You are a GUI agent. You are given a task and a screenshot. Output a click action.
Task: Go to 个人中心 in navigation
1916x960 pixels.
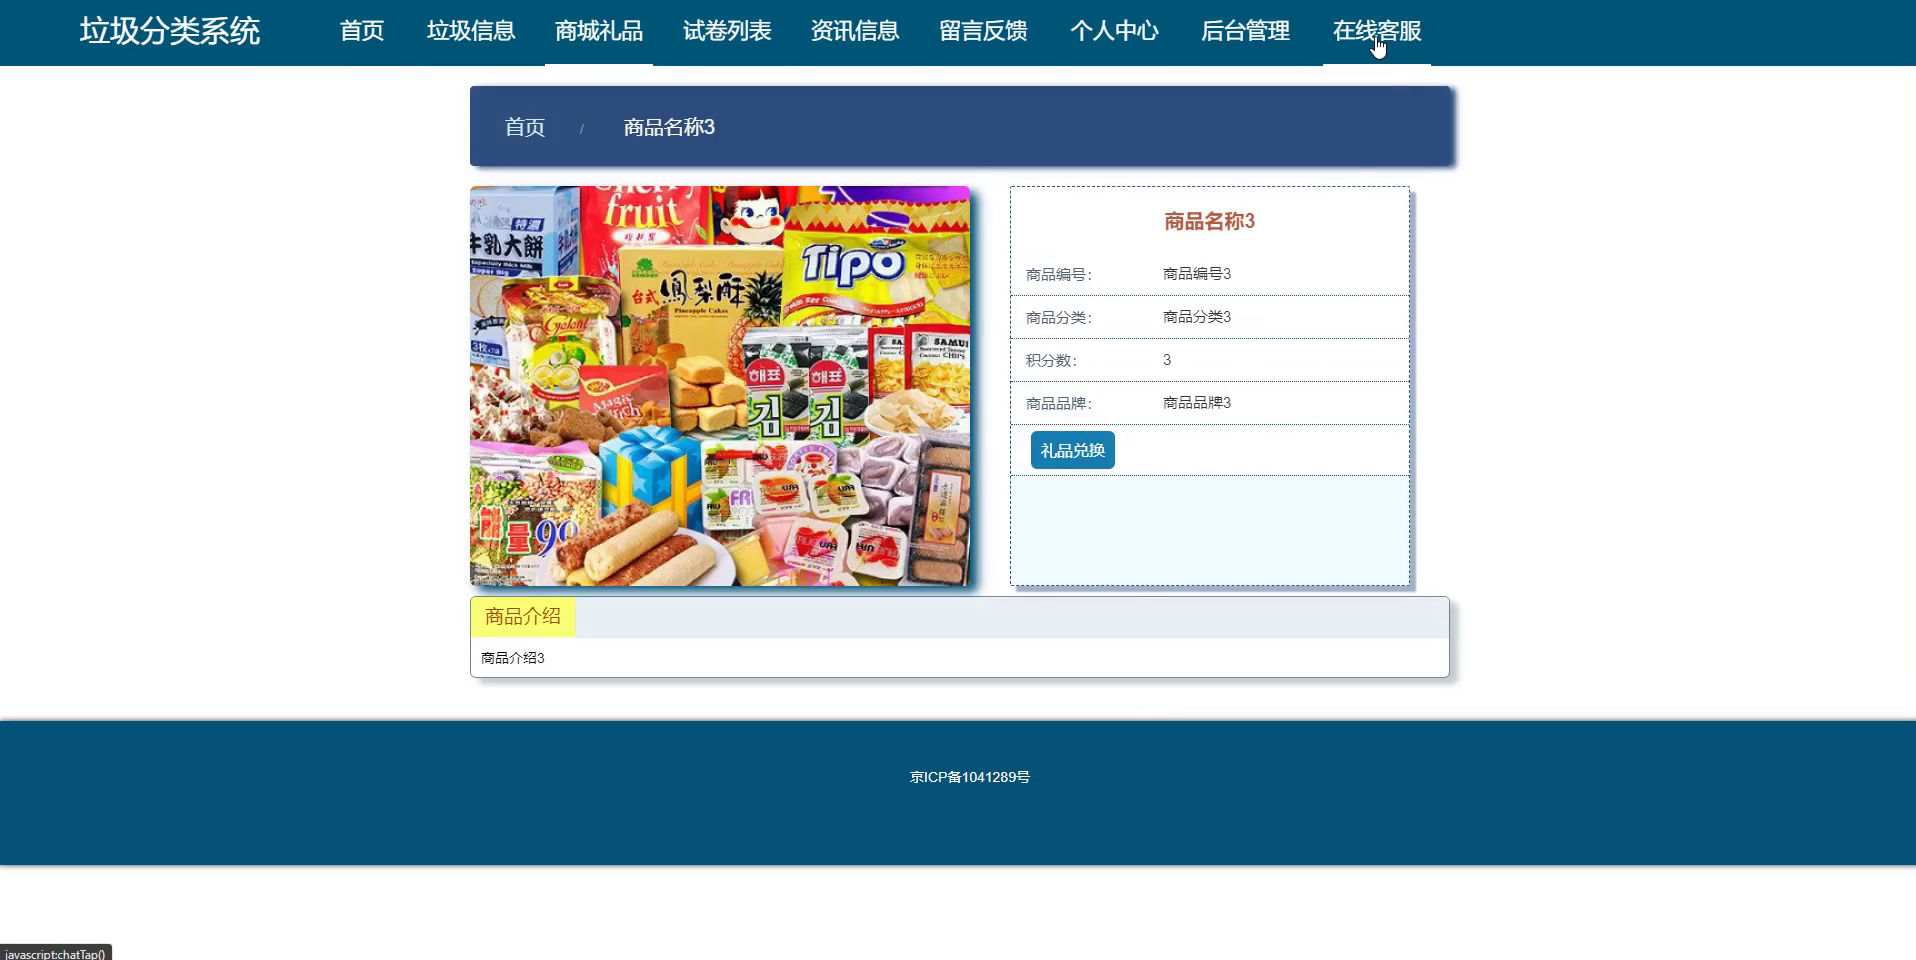[1114, 31]
